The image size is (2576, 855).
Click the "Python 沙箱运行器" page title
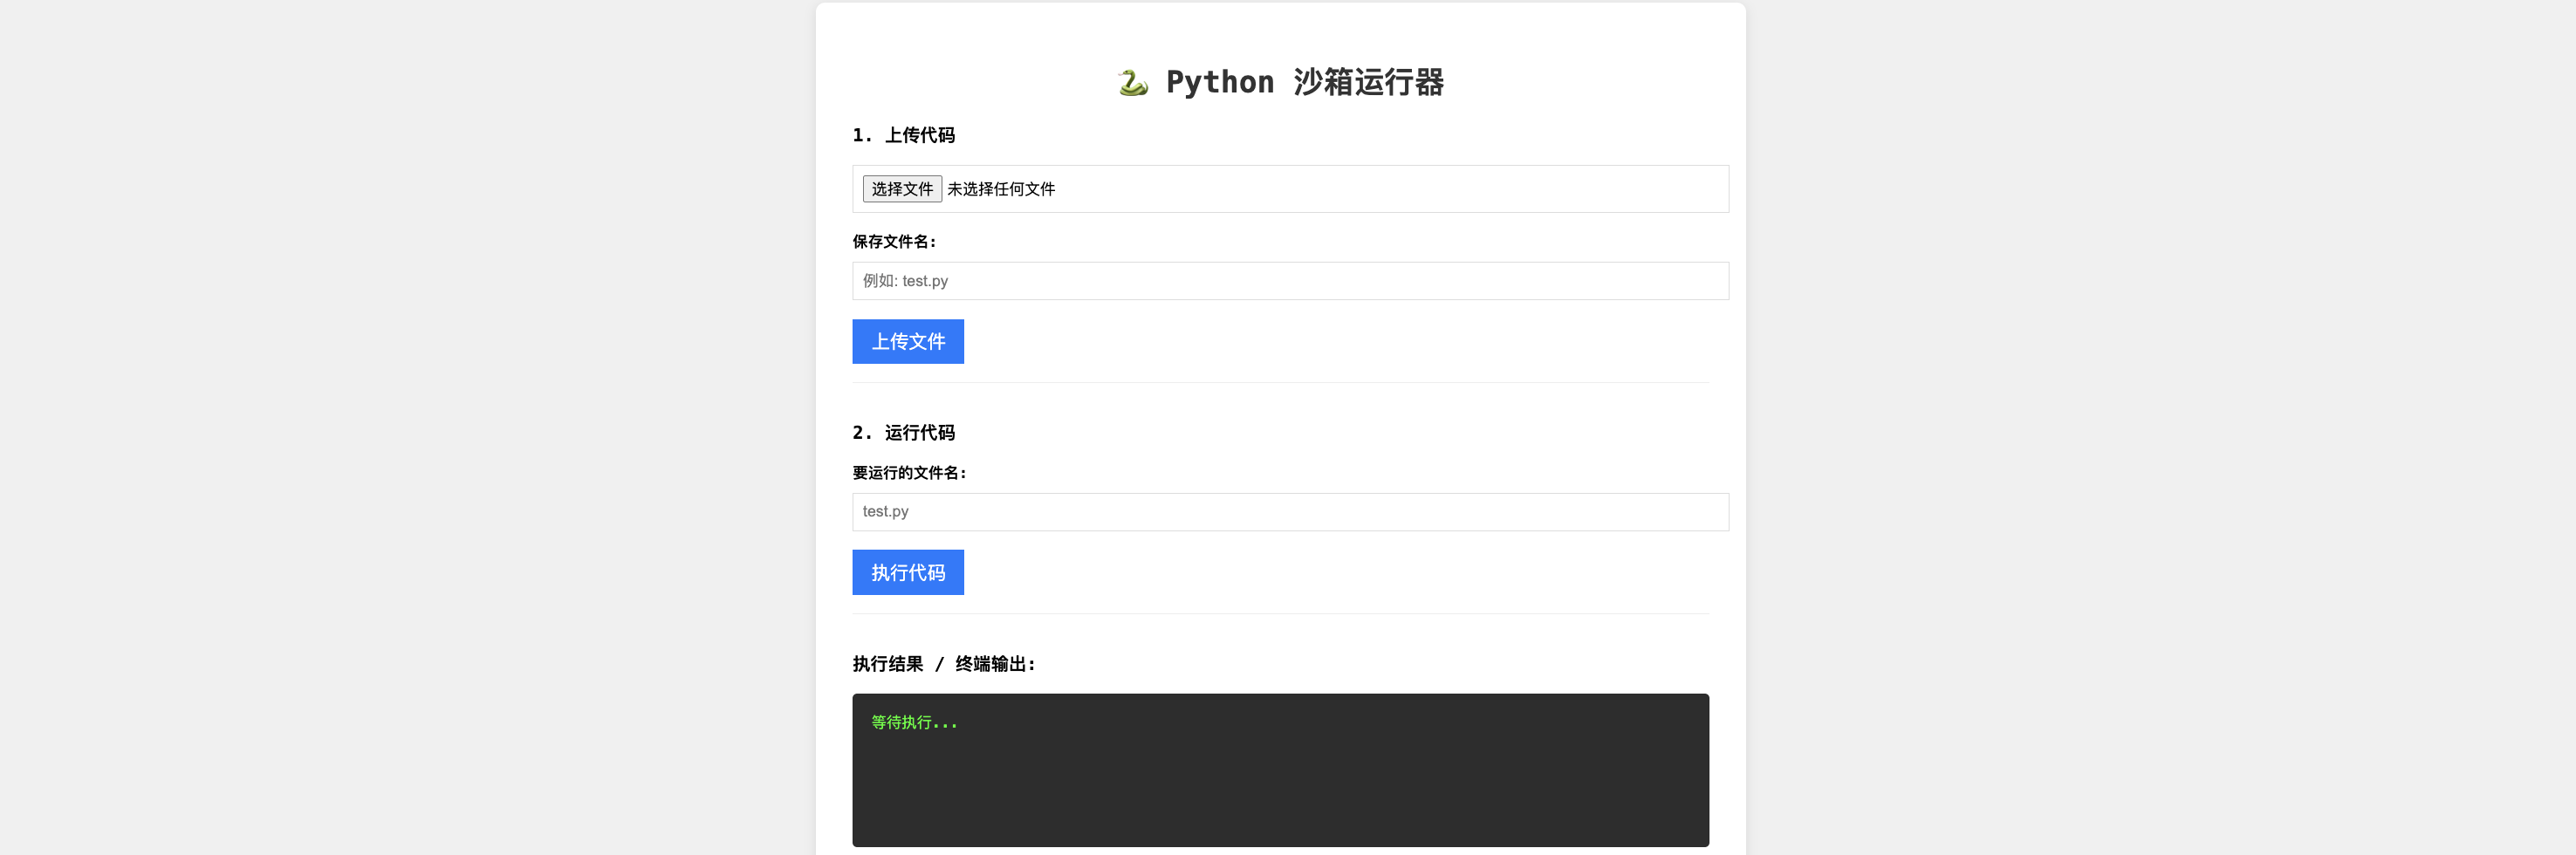[x=1304, y=82]
